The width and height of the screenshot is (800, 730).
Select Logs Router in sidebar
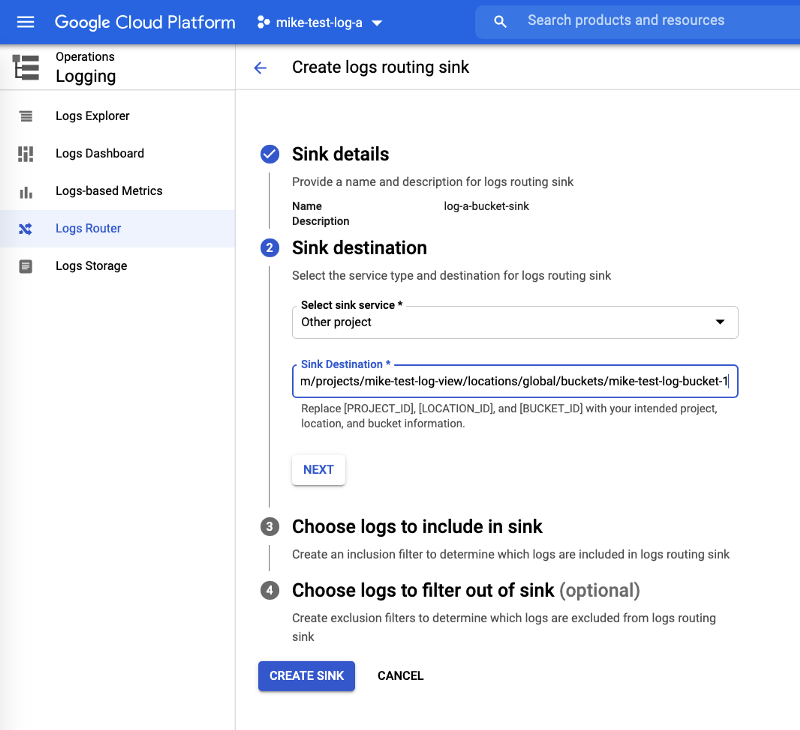point(117,229)
